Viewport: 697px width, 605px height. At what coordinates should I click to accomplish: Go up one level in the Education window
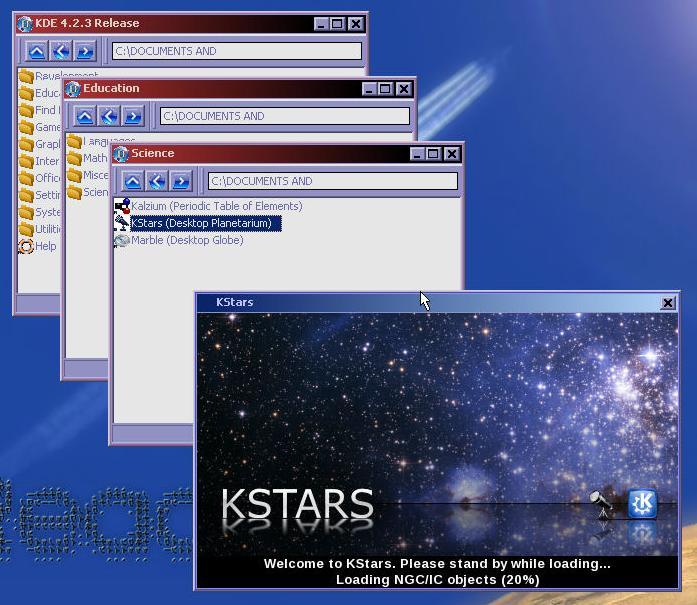[x=84, y=116]
